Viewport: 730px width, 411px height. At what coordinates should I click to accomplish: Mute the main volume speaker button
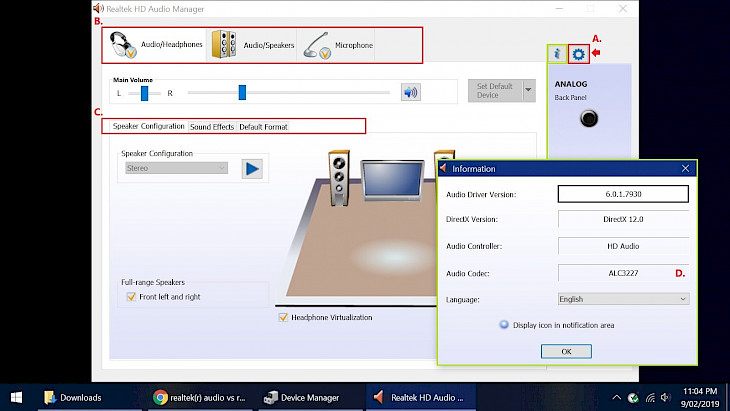pyautogui.click(x=411, y=92)
